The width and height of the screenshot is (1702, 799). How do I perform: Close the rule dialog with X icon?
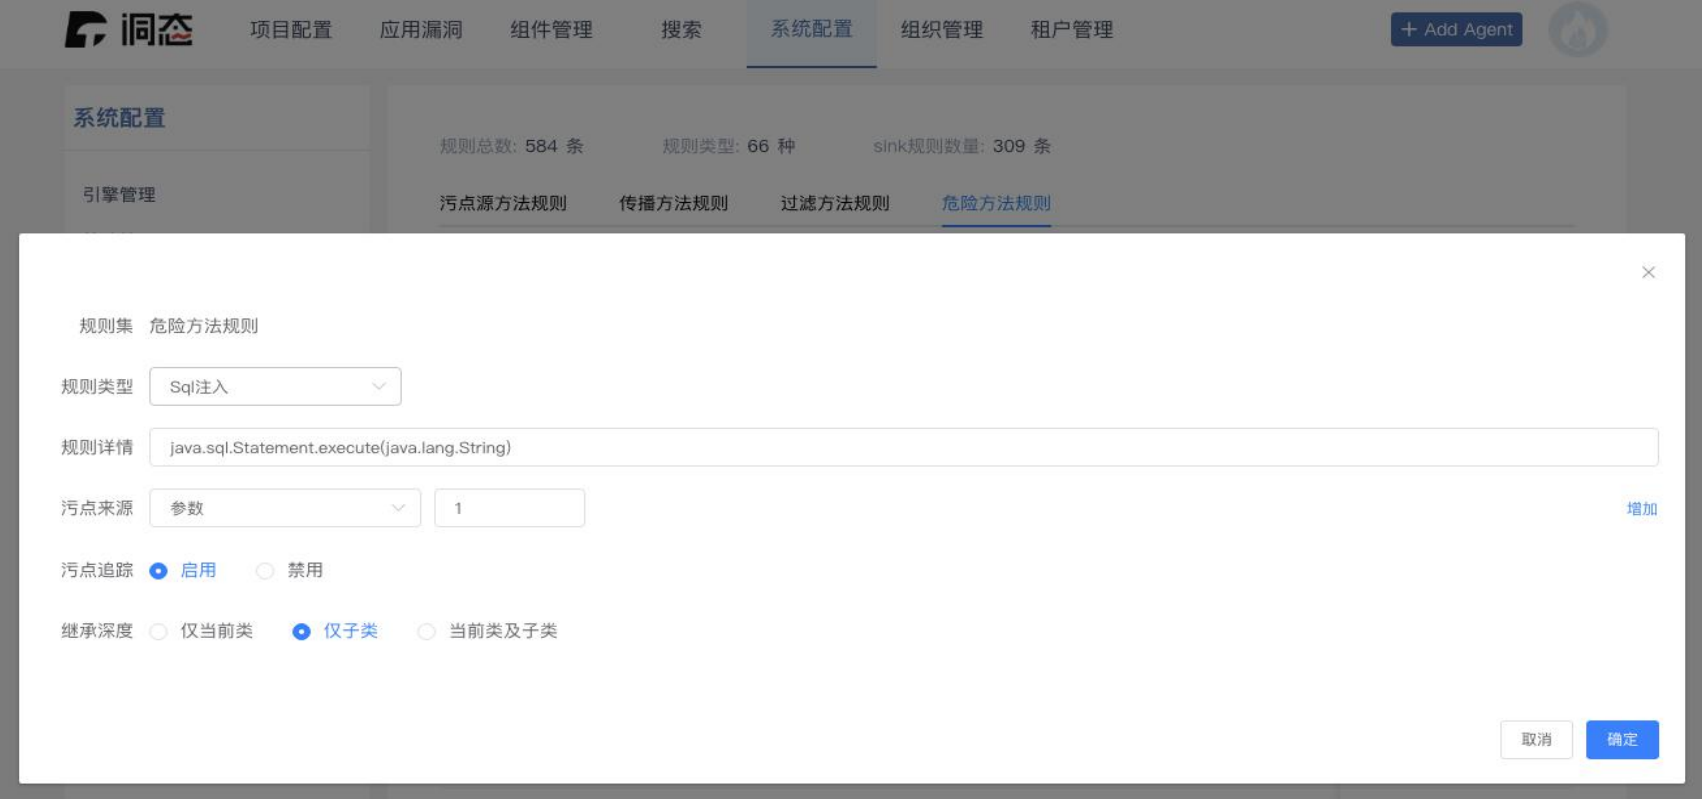pyautogui.click(x=1648, y=272)
